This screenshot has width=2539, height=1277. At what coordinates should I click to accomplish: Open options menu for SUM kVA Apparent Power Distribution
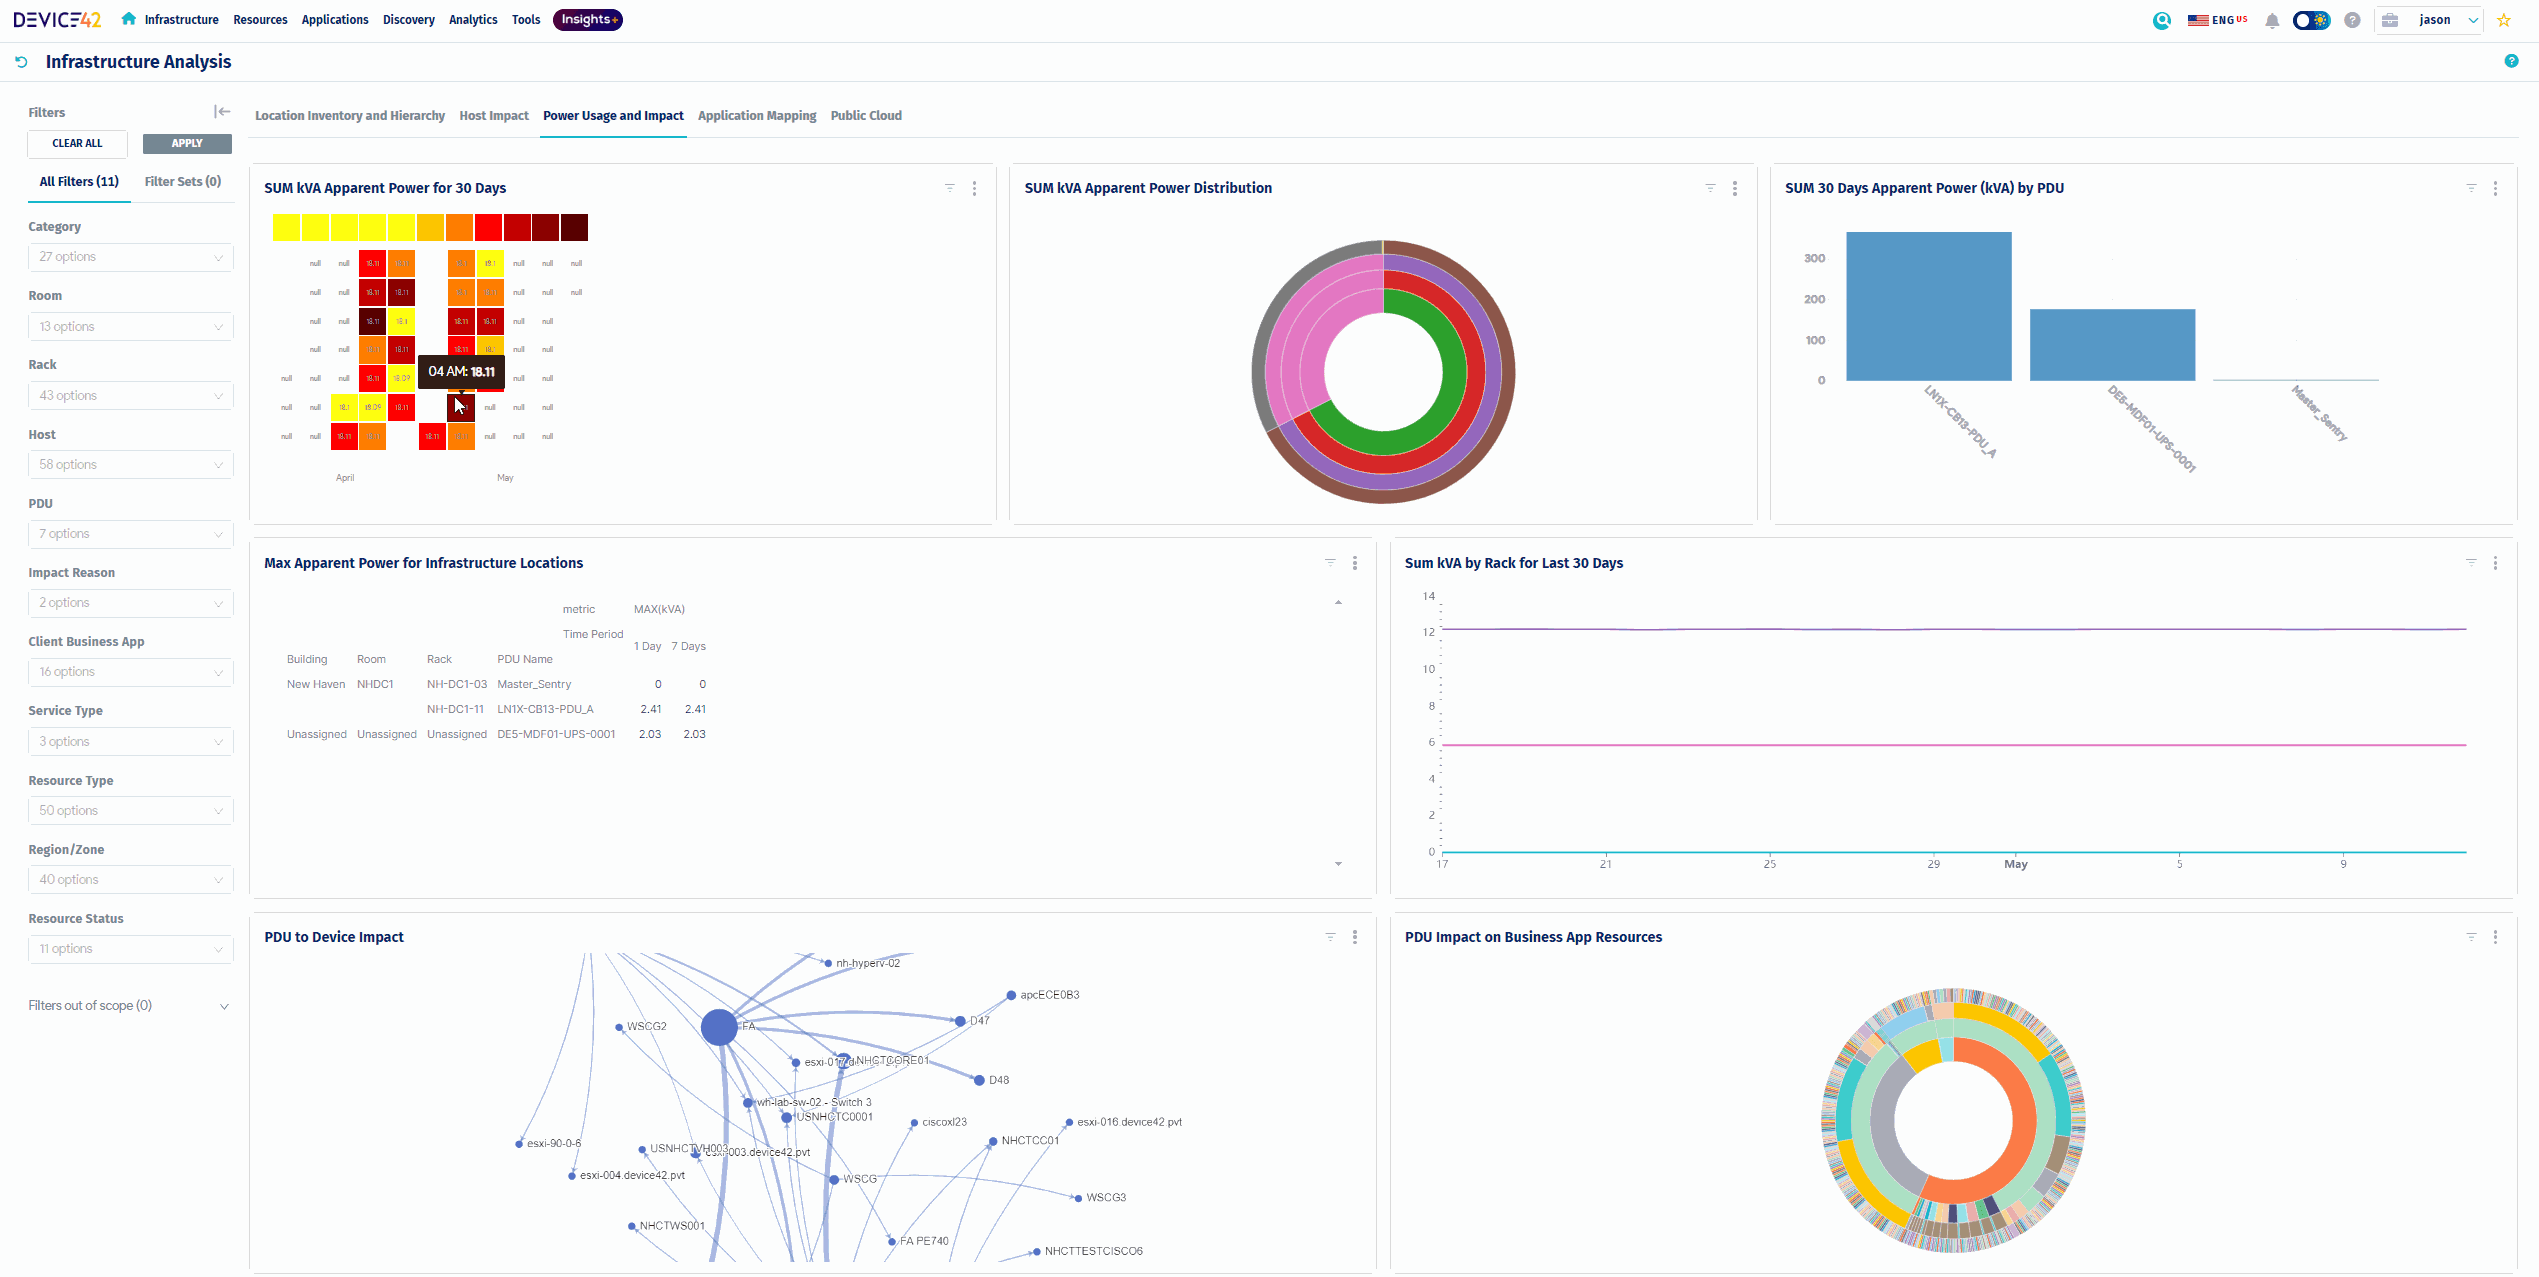1735,188
